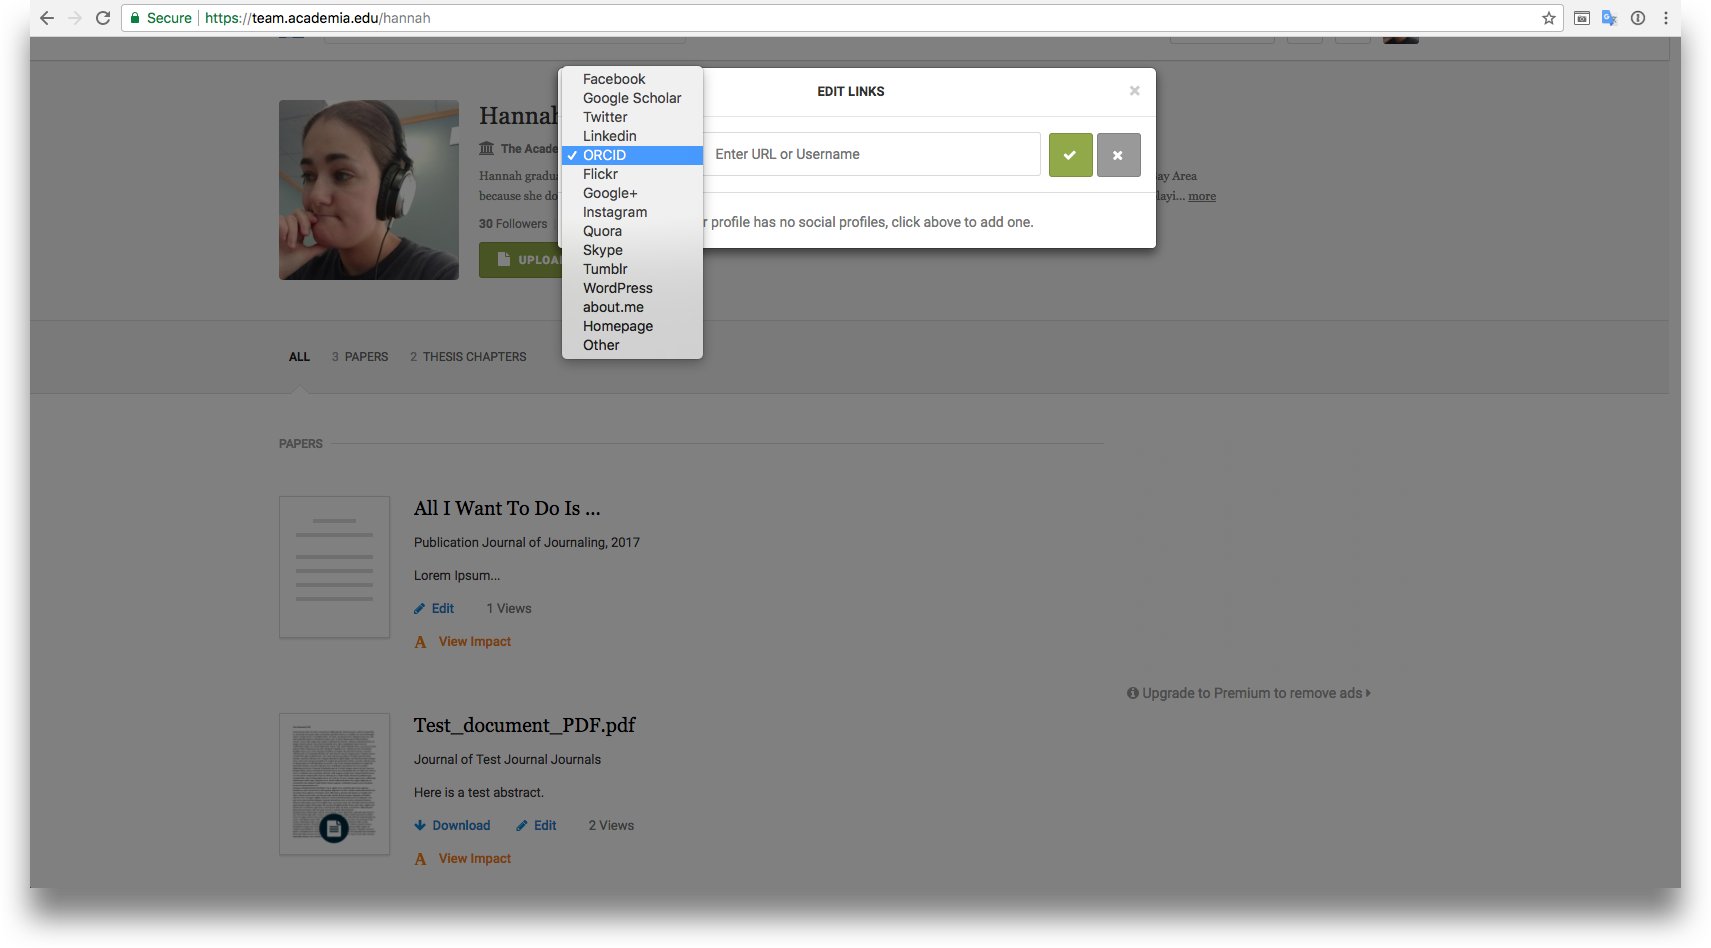Select Homepage from the list
This screenshot has height=948, width=1711.
click(632, 326)
